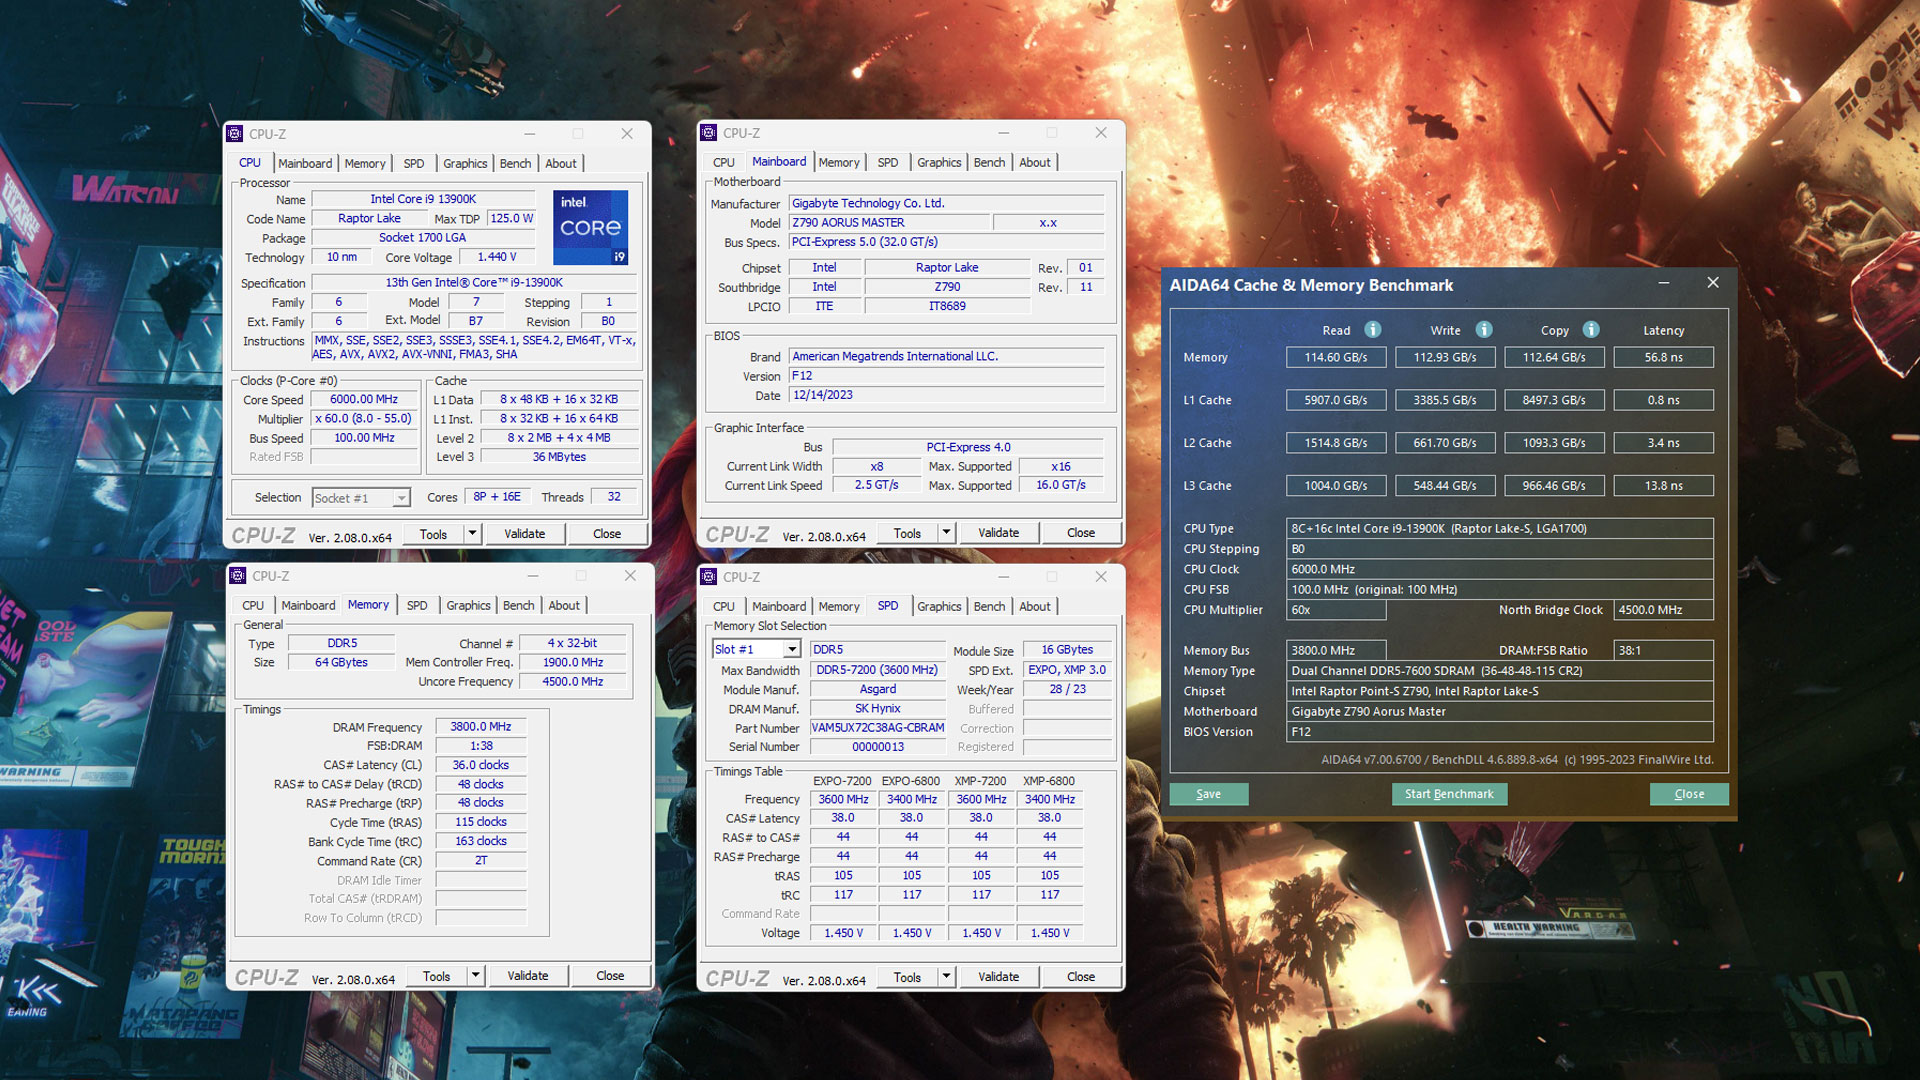Screen dimensions: 1920x1080
Task: Open About tab in the SPD CPU-Z window
Action: [x=1035, y=606]
